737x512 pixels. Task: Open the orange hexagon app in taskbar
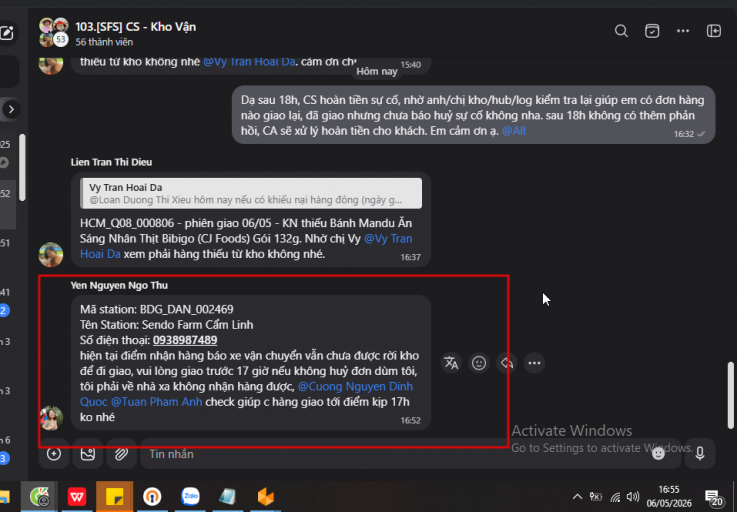pos(266,496)
